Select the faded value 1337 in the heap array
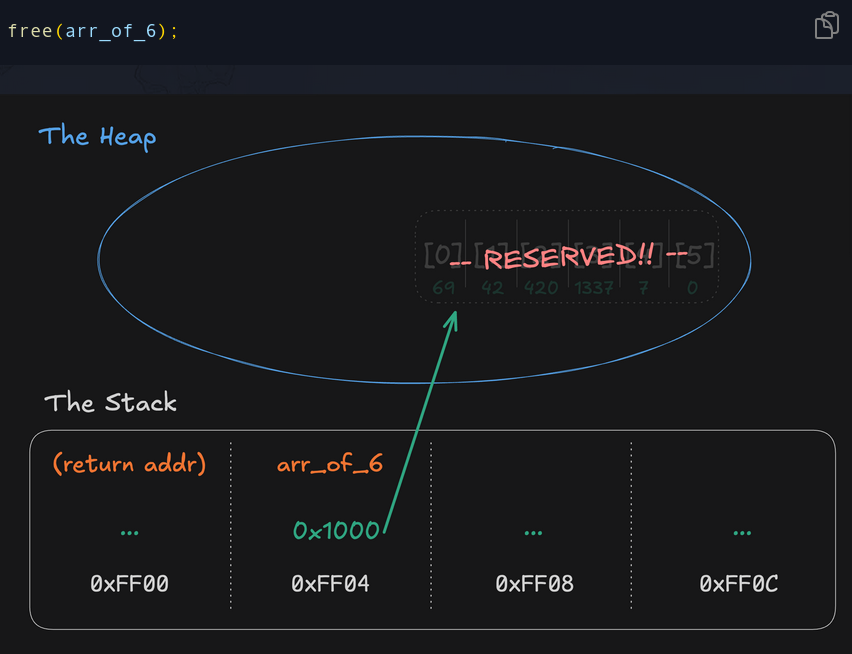Viewport: 852px width, 654px height. [x=594, y=288]
